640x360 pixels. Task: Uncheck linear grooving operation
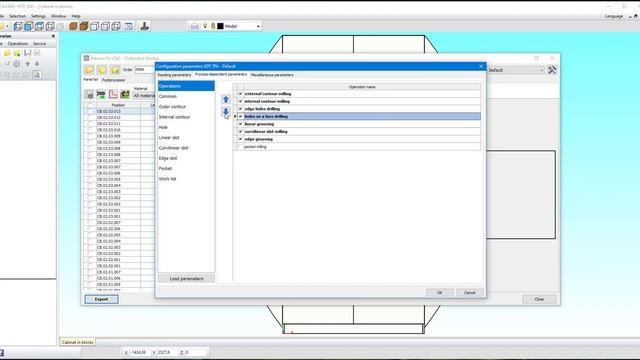(240, 124)
